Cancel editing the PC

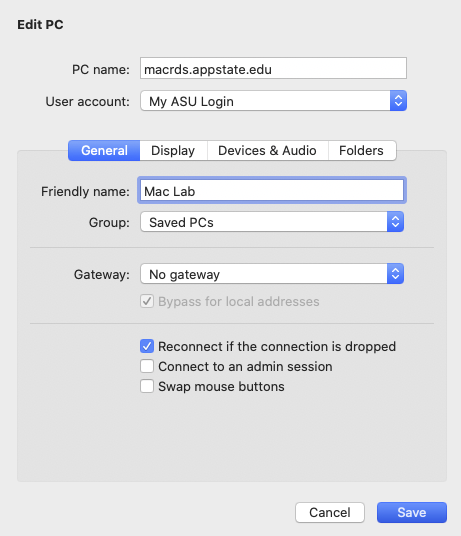[330, 512]
